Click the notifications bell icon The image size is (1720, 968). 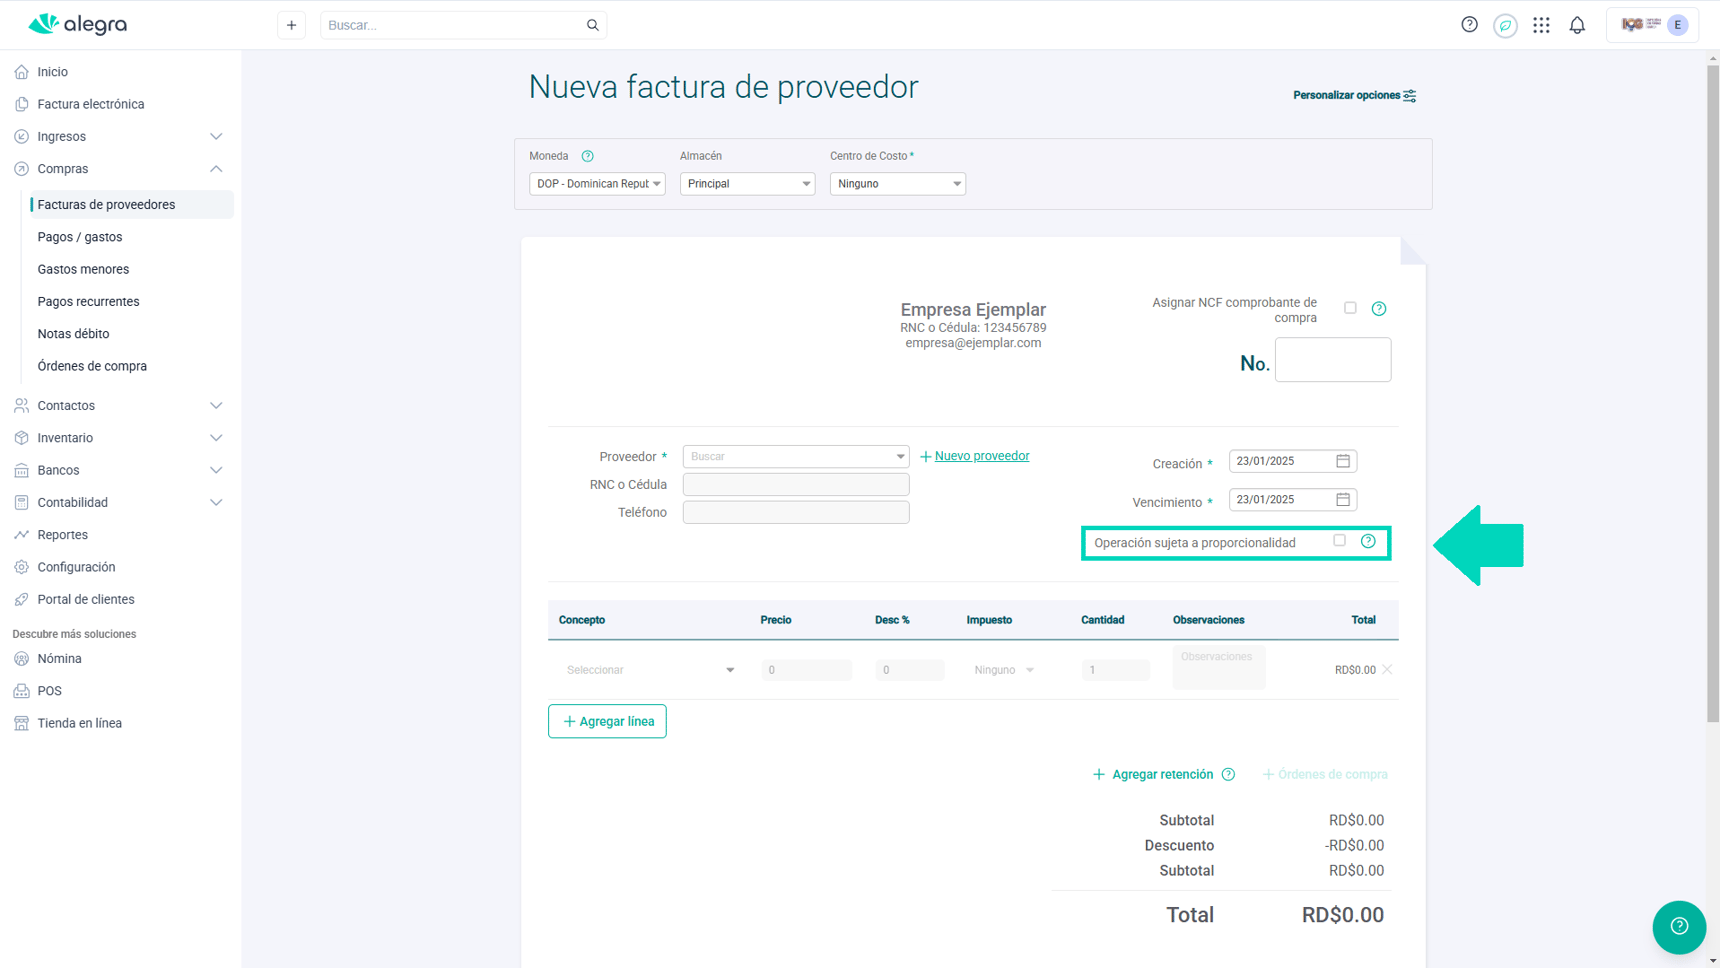1577,25
